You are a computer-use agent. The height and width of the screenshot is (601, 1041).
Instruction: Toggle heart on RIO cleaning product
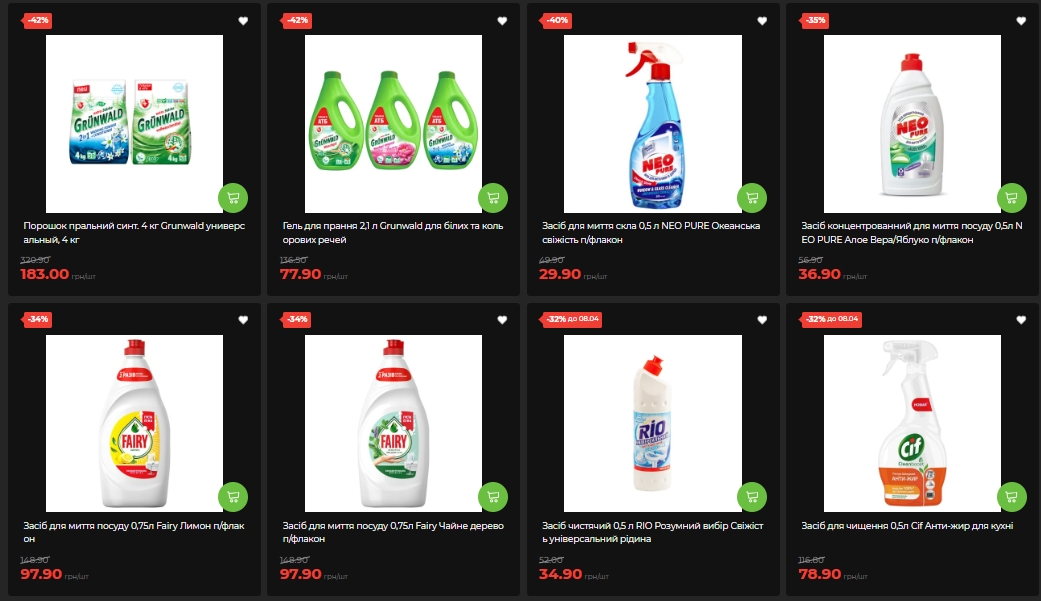pyautogui.click(x=762, y=320)
